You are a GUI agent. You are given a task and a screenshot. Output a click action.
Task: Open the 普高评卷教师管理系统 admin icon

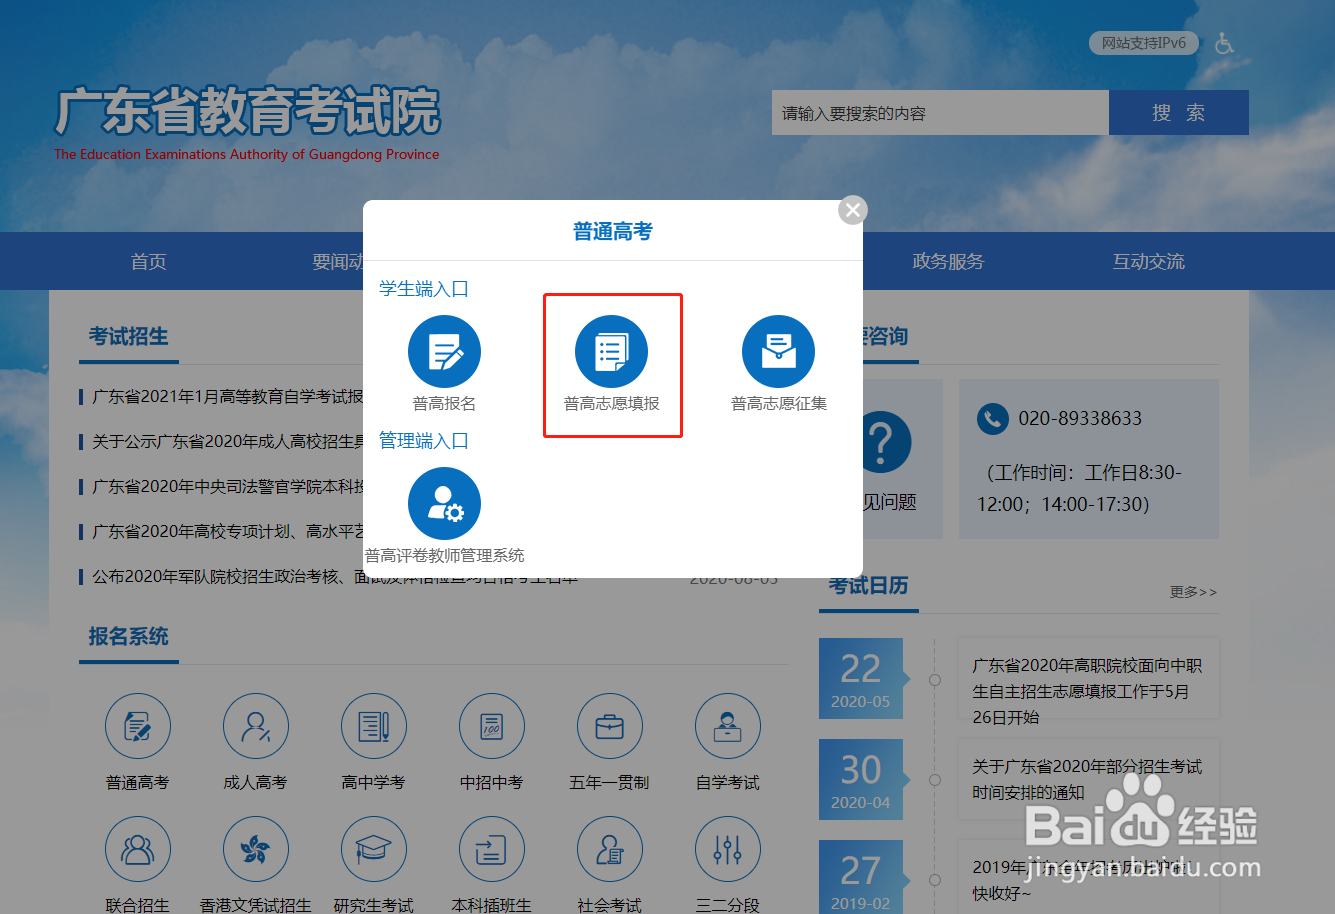[444, 503]
